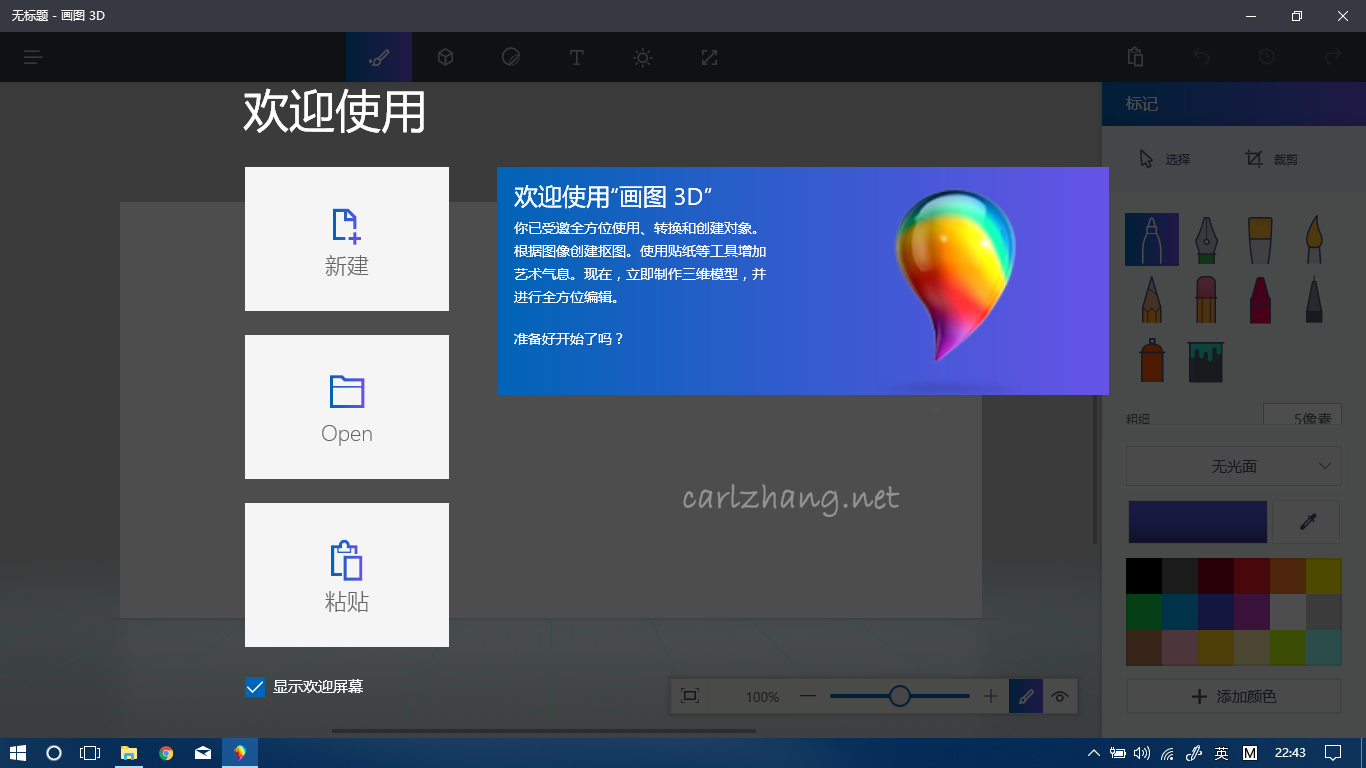Click the Open tile on welcome screen
Image resolution: width=1366 pixels, height=768 pixels.
pyautogui.click(x=346, y=407)
